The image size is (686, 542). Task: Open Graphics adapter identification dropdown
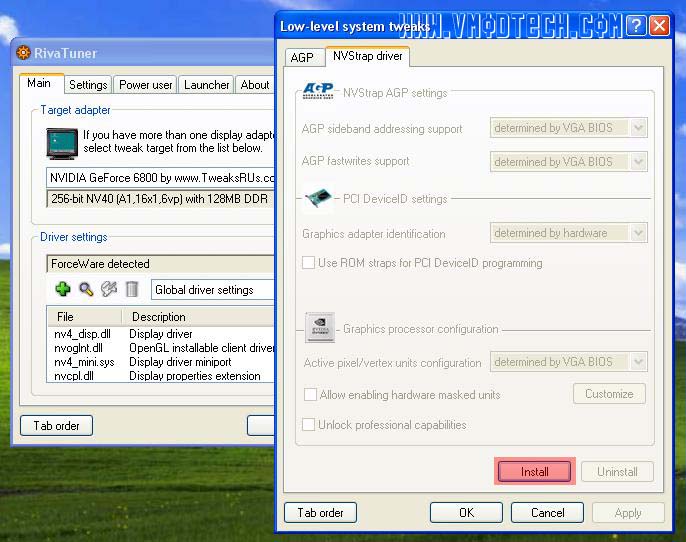pyautogui.click(x=568, y=233)
